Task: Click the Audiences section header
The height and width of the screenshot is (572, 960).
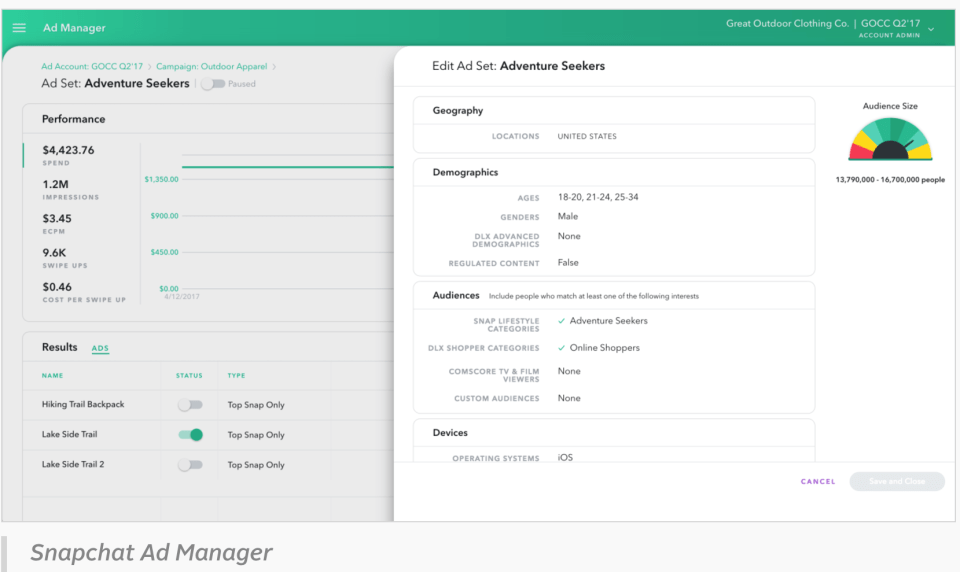Action: point(456,295)
